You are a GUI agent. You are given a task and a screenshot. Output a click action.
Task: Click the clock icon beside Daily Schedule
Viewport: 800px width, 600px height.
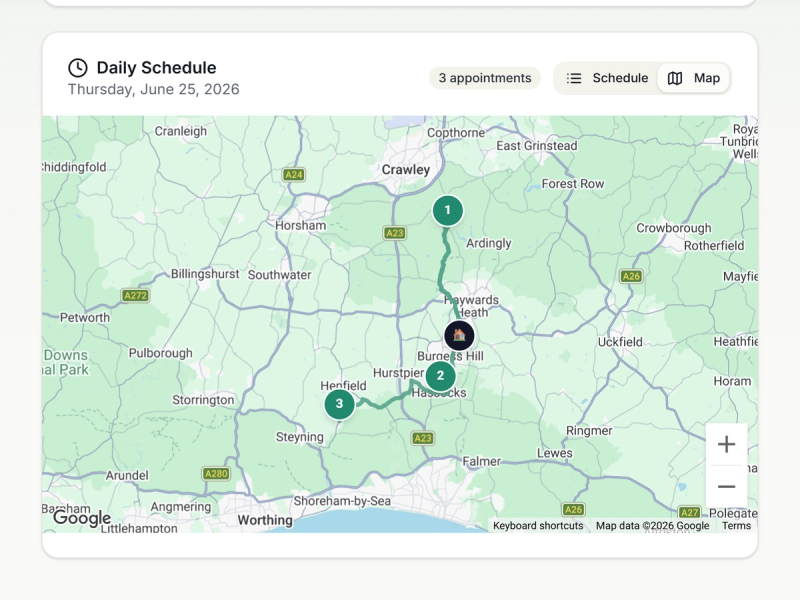tap(78, 68)
